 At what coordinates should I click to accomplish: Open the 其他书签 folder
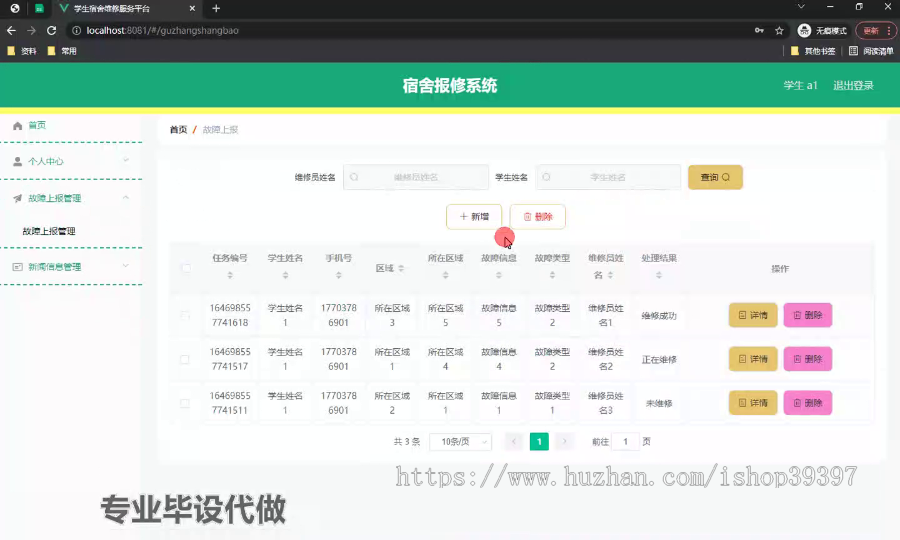813,51
